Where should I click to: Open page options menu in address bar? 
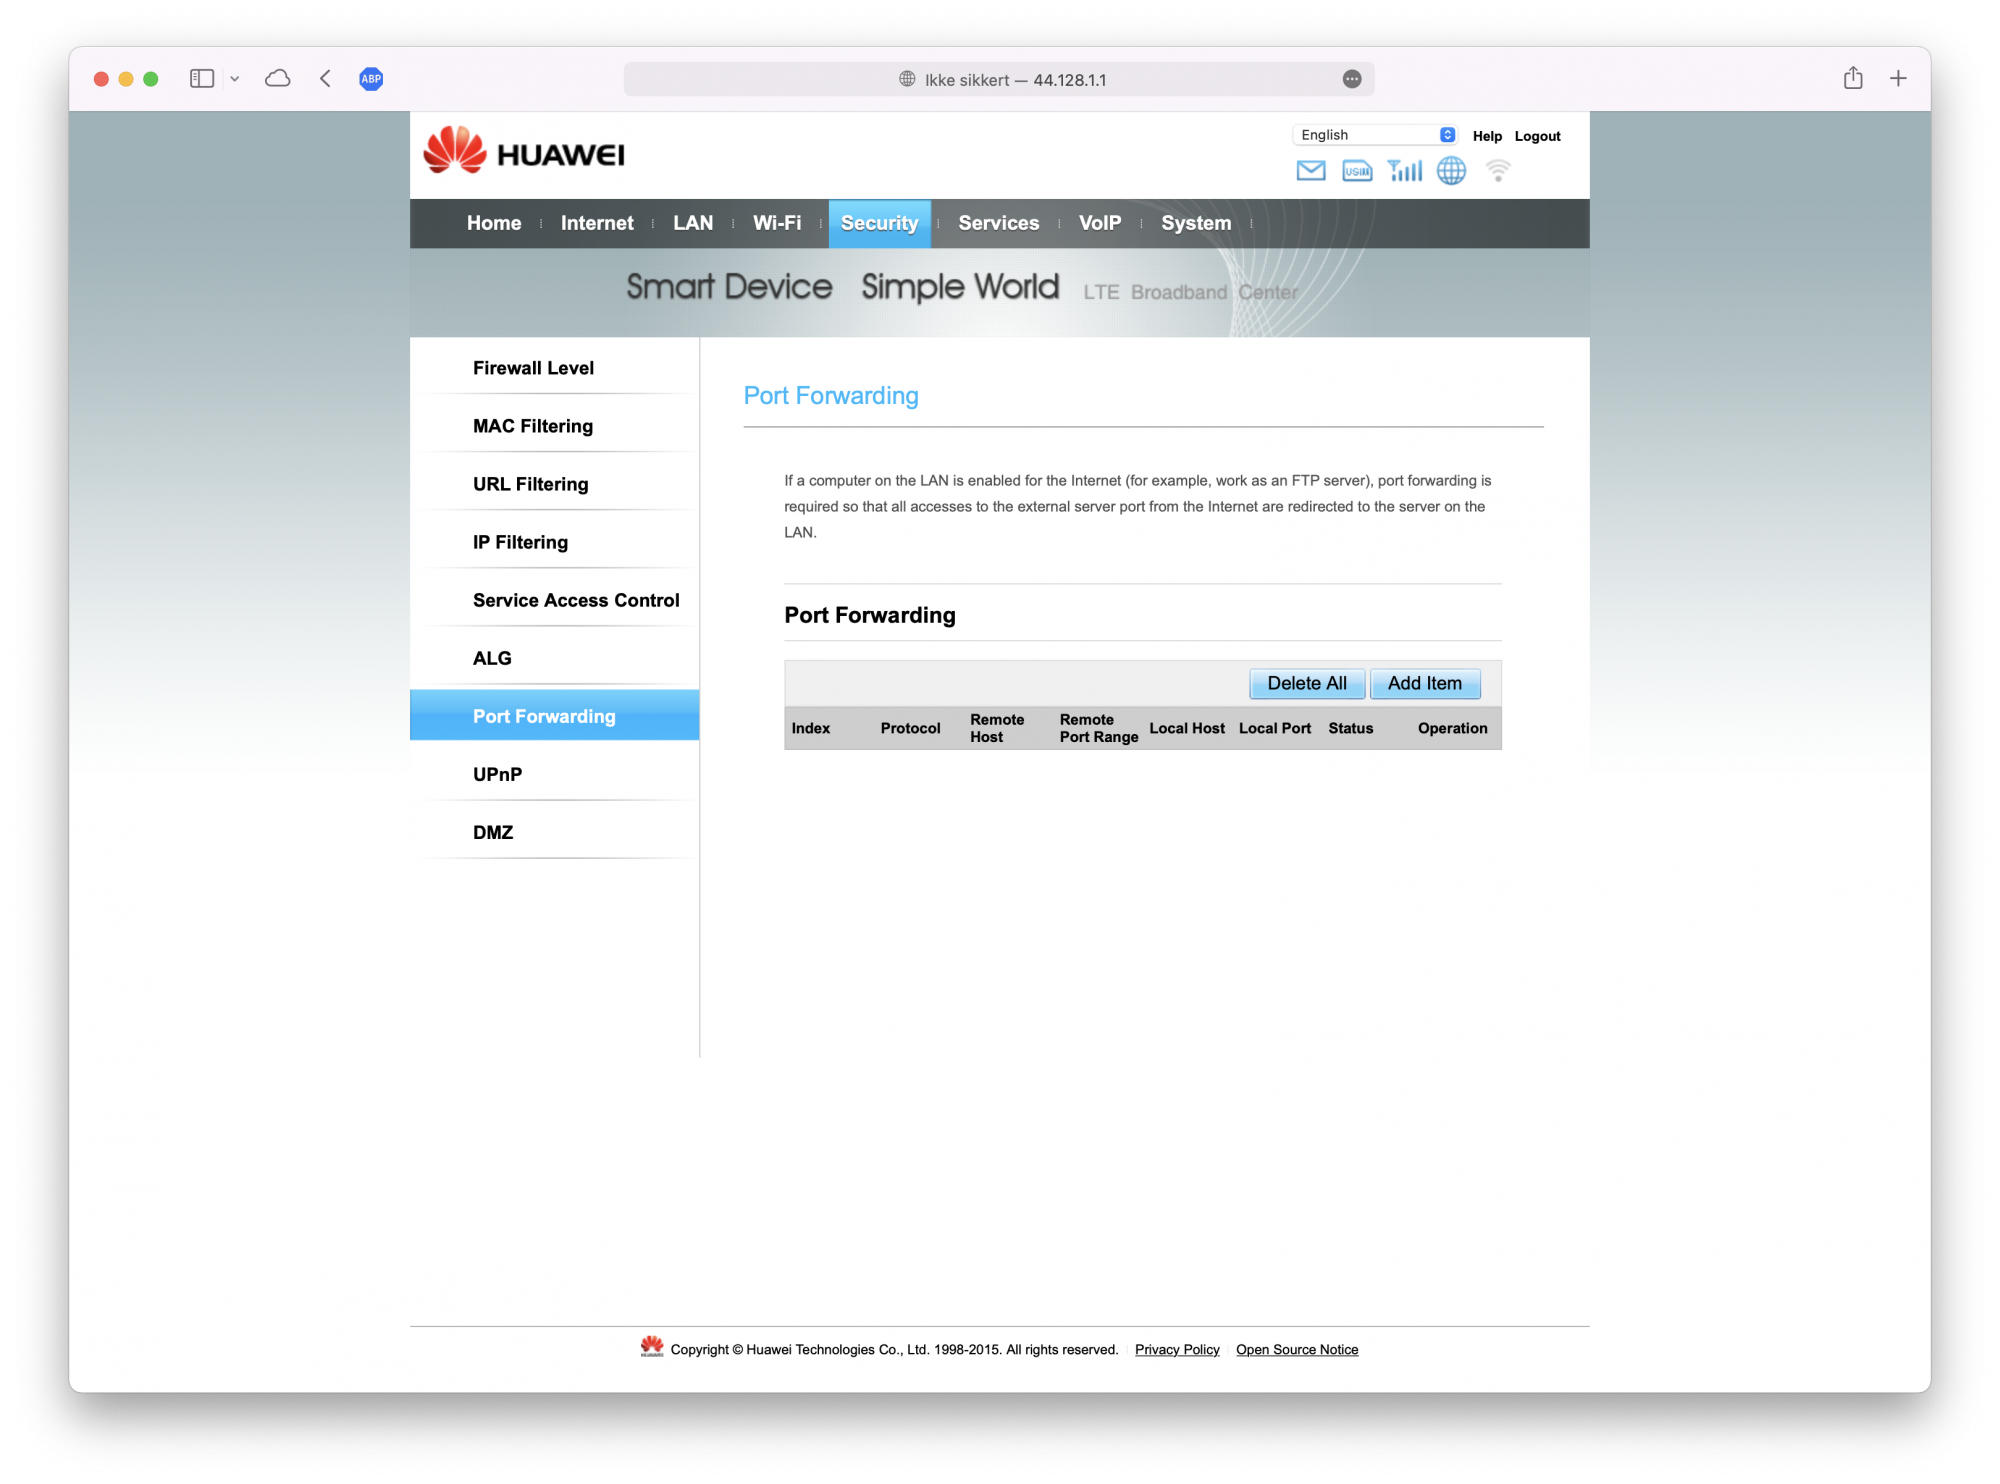pyautogui.click(x=1352, y=79)
